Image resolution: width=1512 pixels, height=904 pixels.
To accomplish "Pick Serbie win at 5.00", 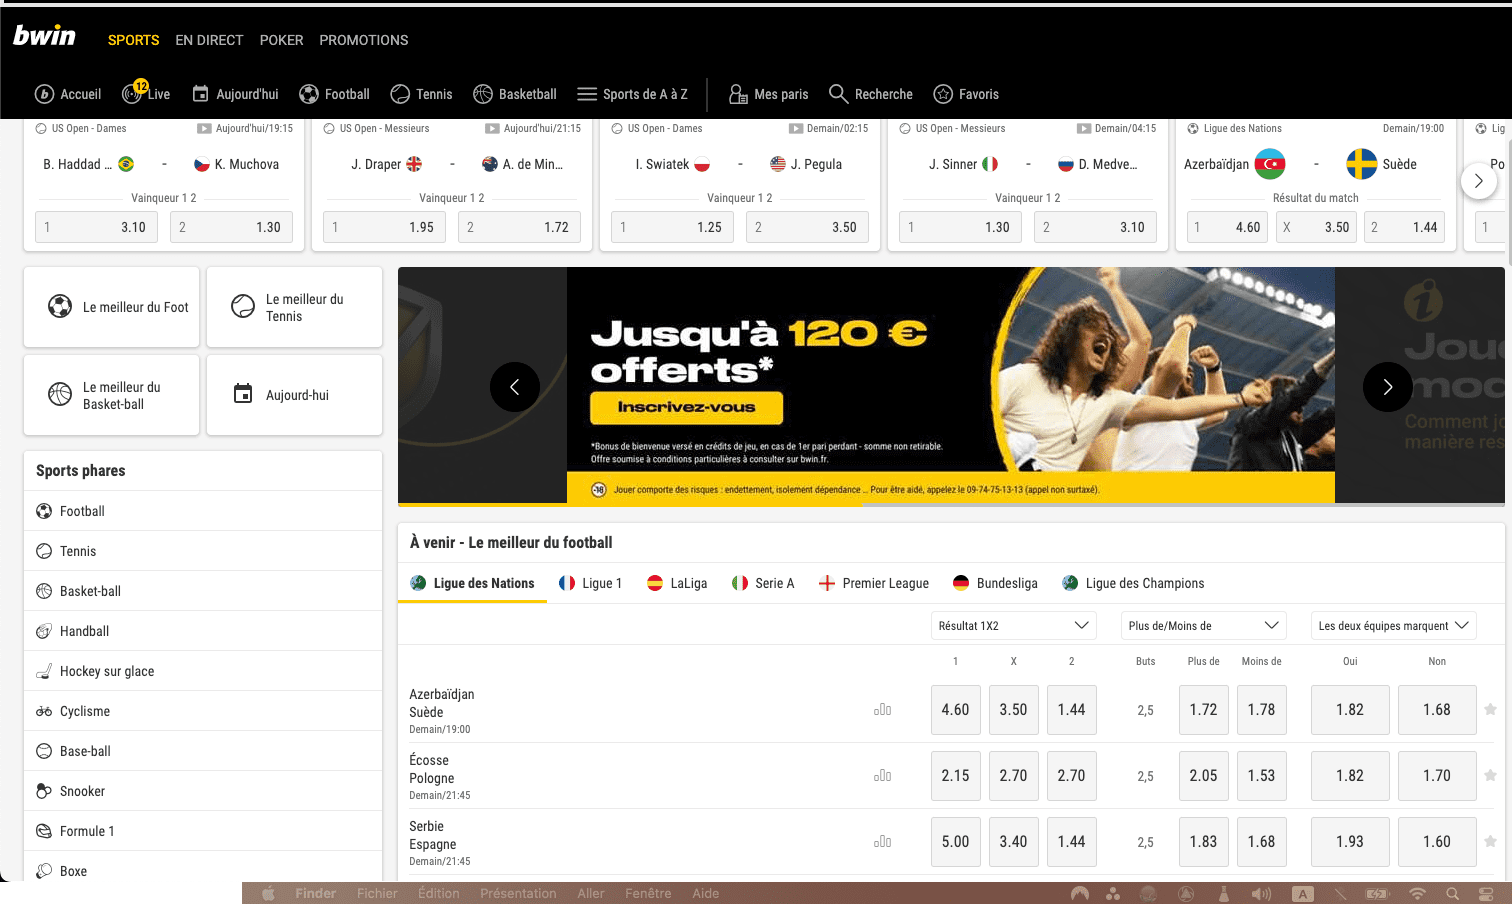I will click(x=955, y=841).
